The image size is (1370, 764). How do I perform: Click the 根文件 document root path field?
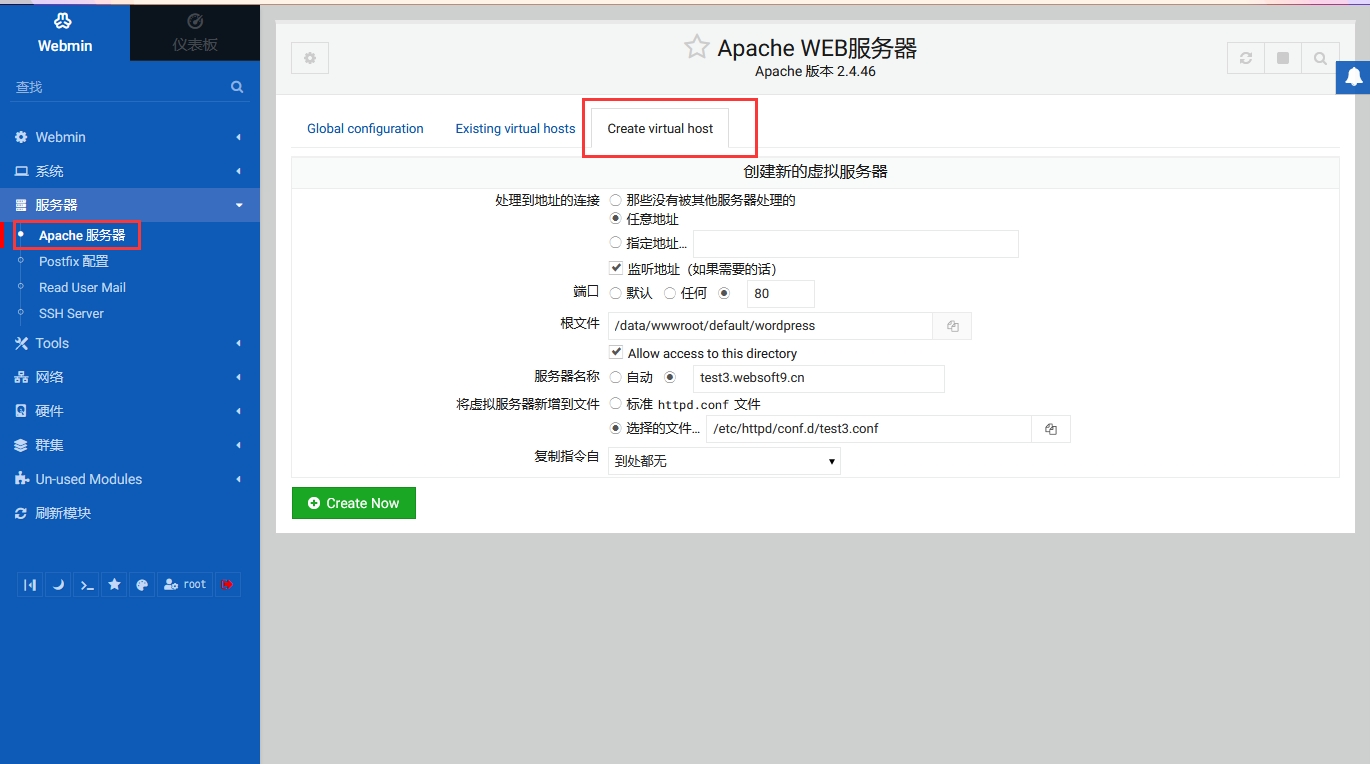pyautogui.click(x=770, y=326)
